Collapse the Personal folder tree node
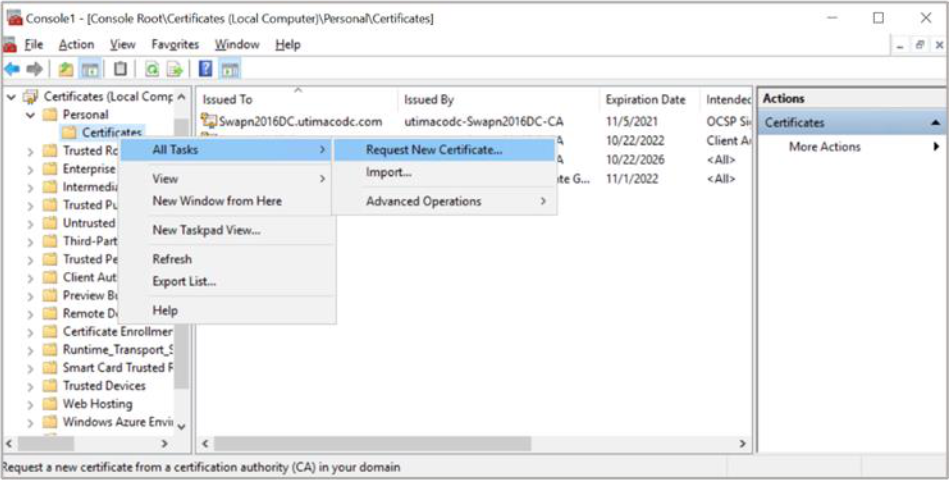The image size is (949, 480). (28, 115)
